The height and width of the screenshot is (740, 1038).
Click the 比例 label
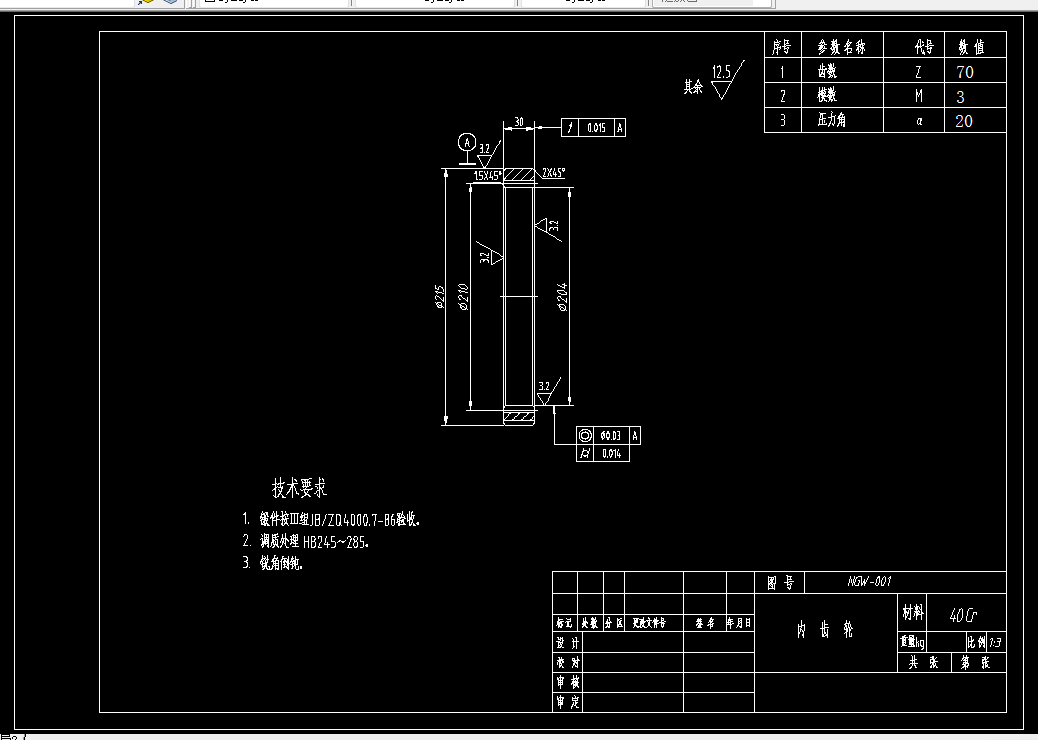pos(976,642)
